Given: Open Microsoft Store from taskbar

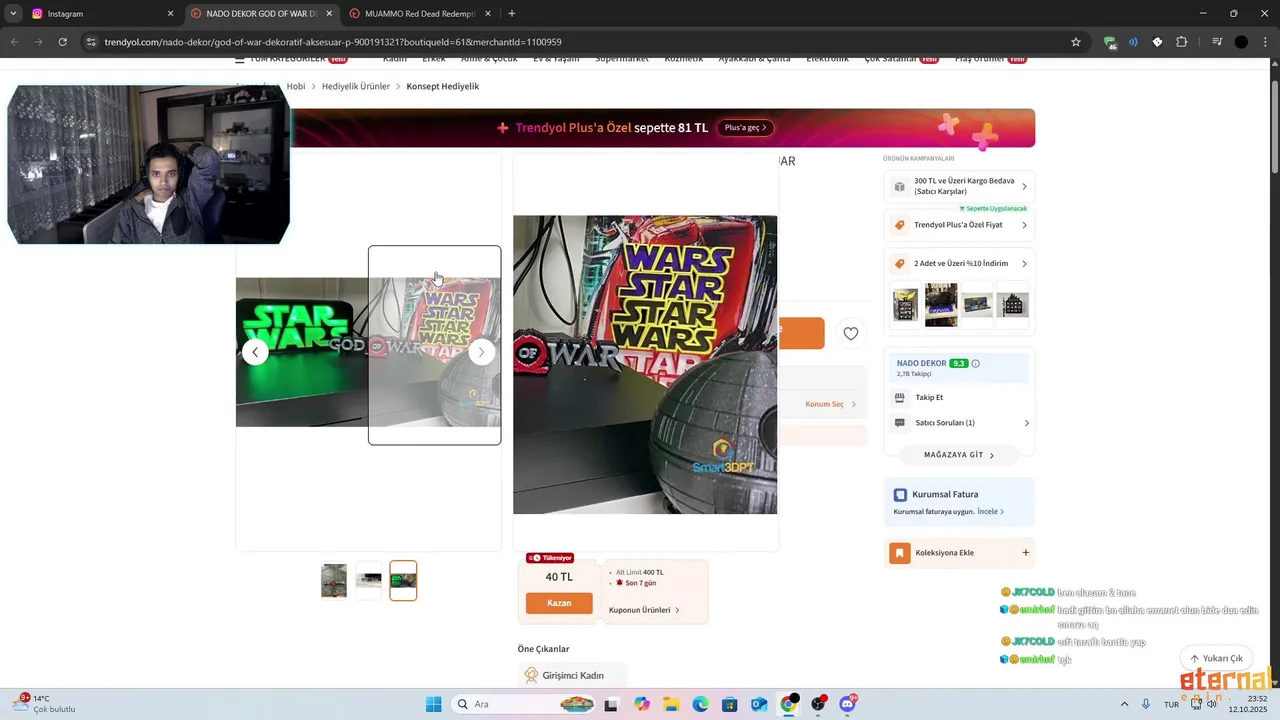Looking at the screenshot, I should (729, 704).
